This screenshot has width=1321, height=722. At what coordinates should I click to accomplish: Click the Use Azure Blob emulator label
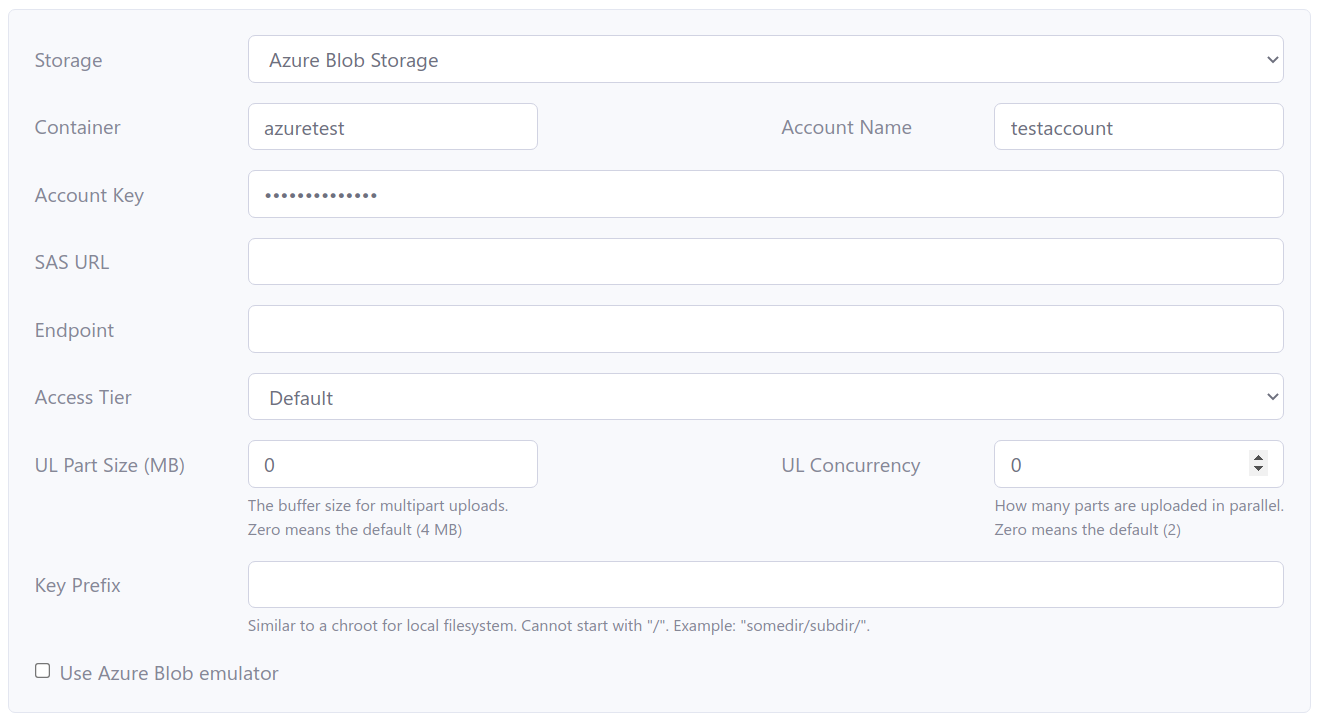pos(168,673)
